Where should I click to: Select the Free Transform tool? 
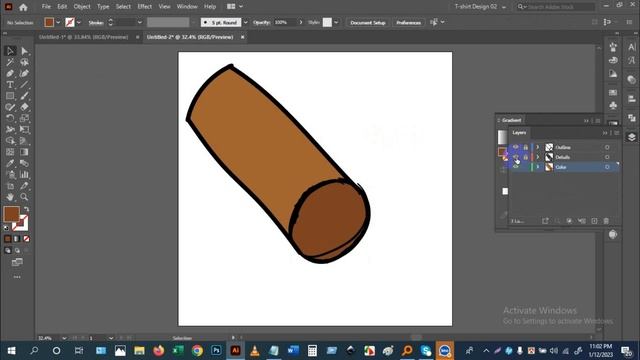24,129
